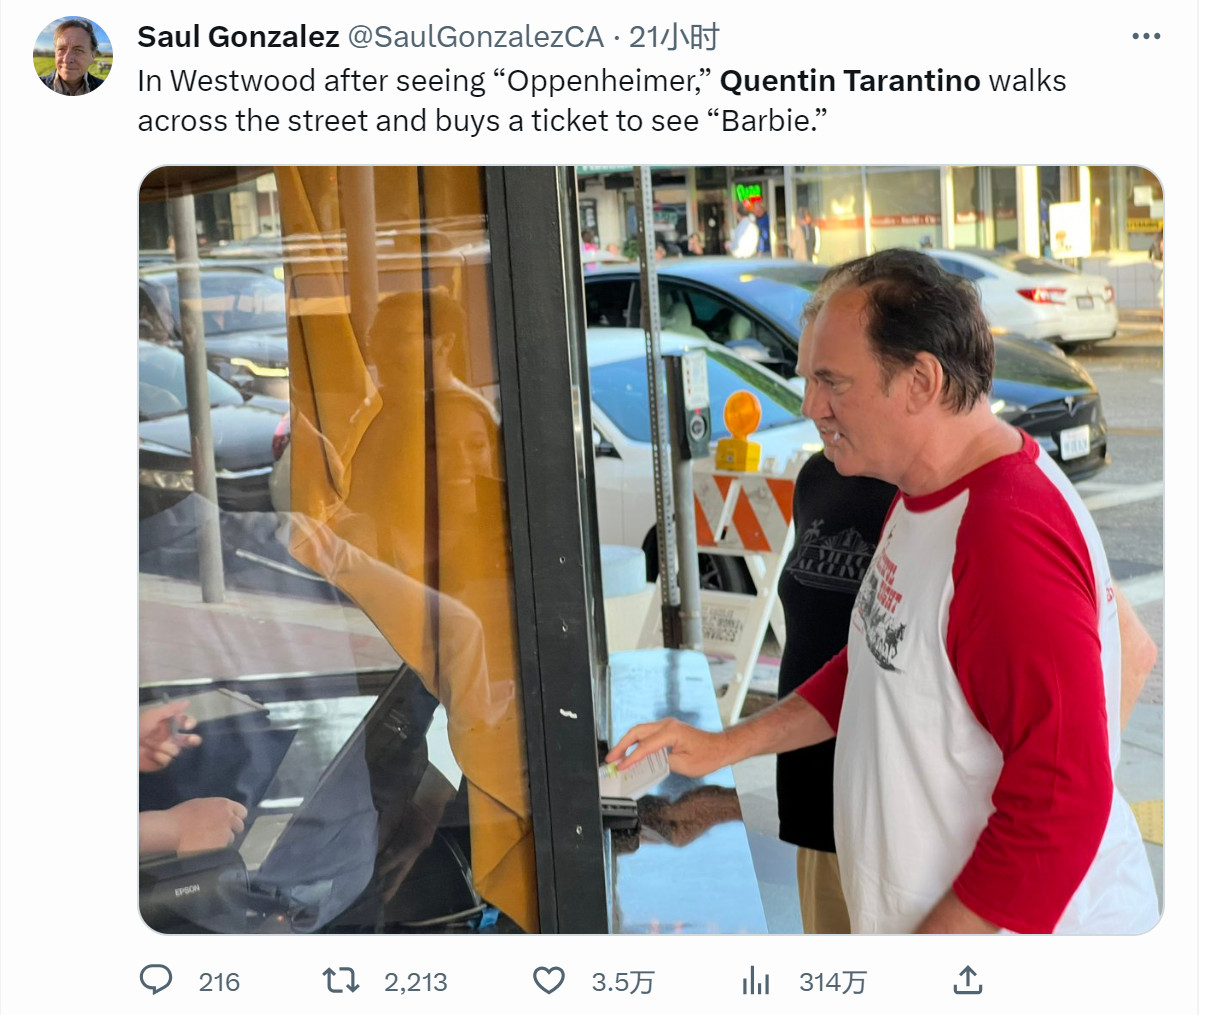Open the attached ticket booth photo
Image resolution: width=1211 pixels, height=1015 pixels.
(651, 550)
